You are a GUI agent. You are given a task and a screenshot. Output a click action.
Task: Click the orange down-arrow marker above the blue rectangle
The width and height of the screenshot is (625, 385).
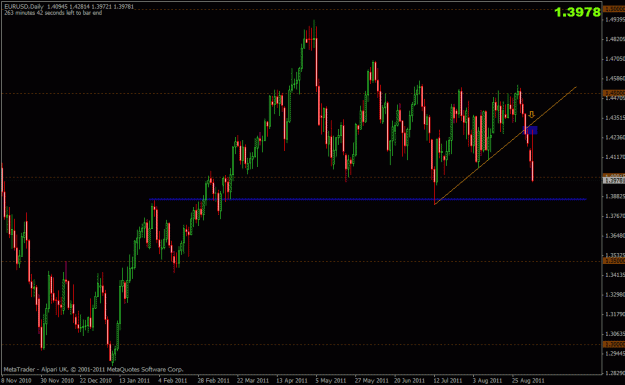point(531,115)
